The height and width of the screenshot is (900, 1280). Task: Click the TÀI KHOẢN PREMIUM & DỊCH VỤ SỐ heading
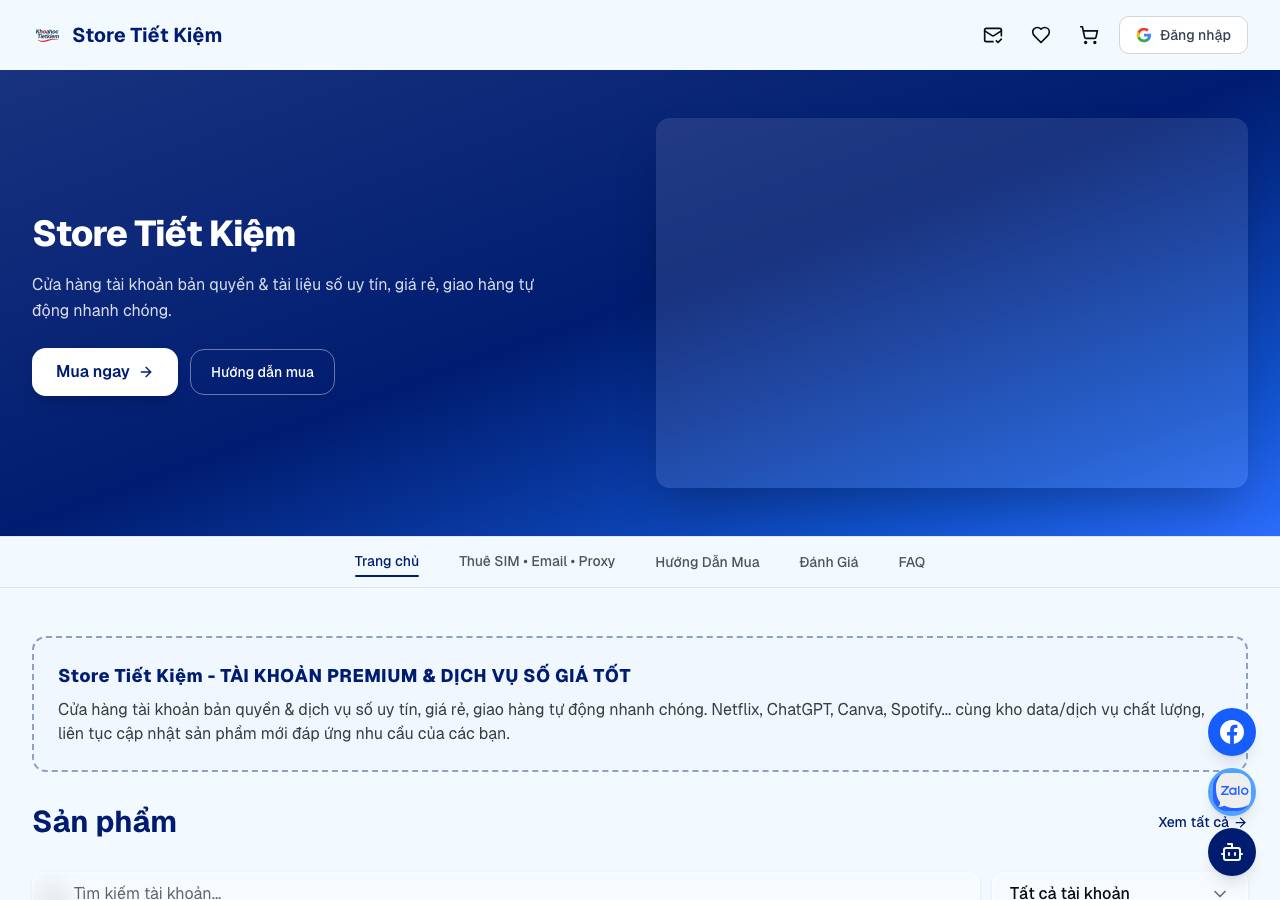pos(344,675)
